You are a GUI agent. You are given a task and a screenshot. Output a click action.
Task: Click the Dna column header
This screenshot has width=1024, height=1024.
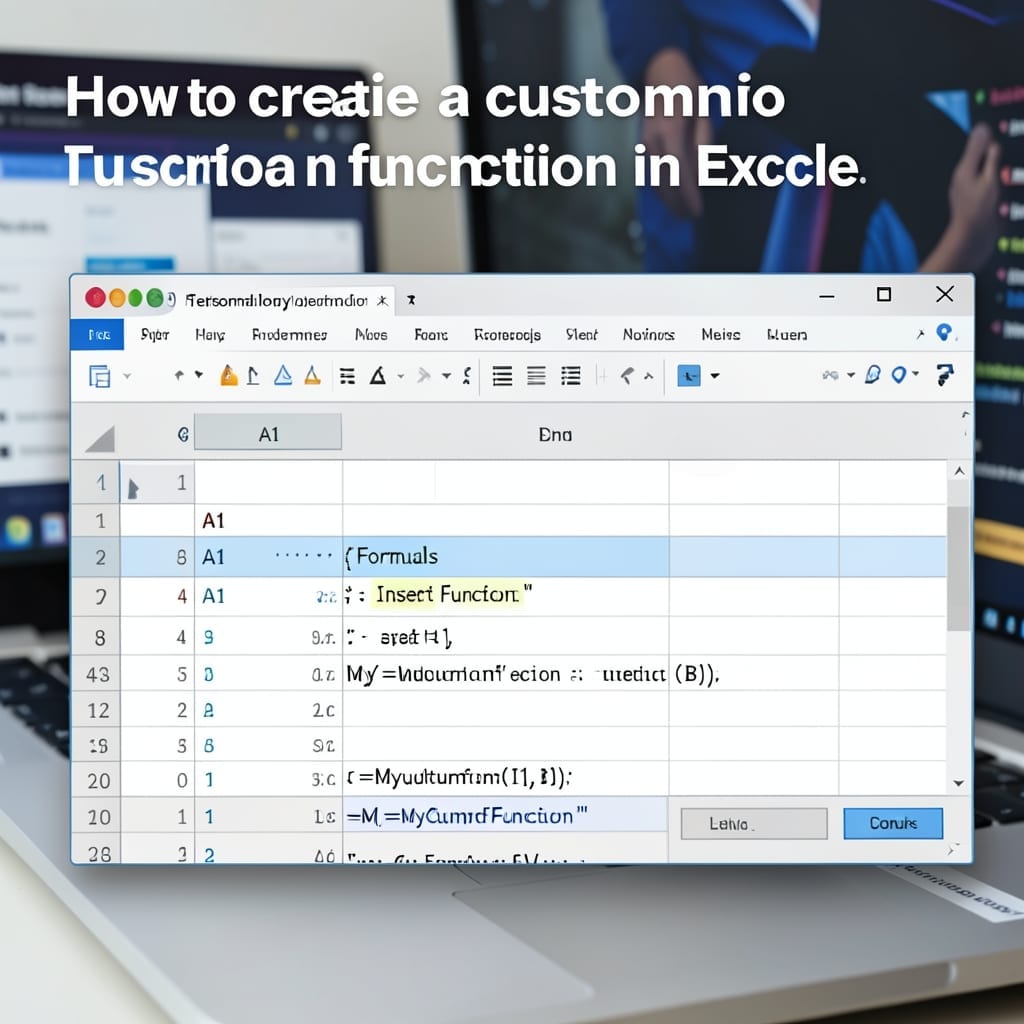coord(555,435)
